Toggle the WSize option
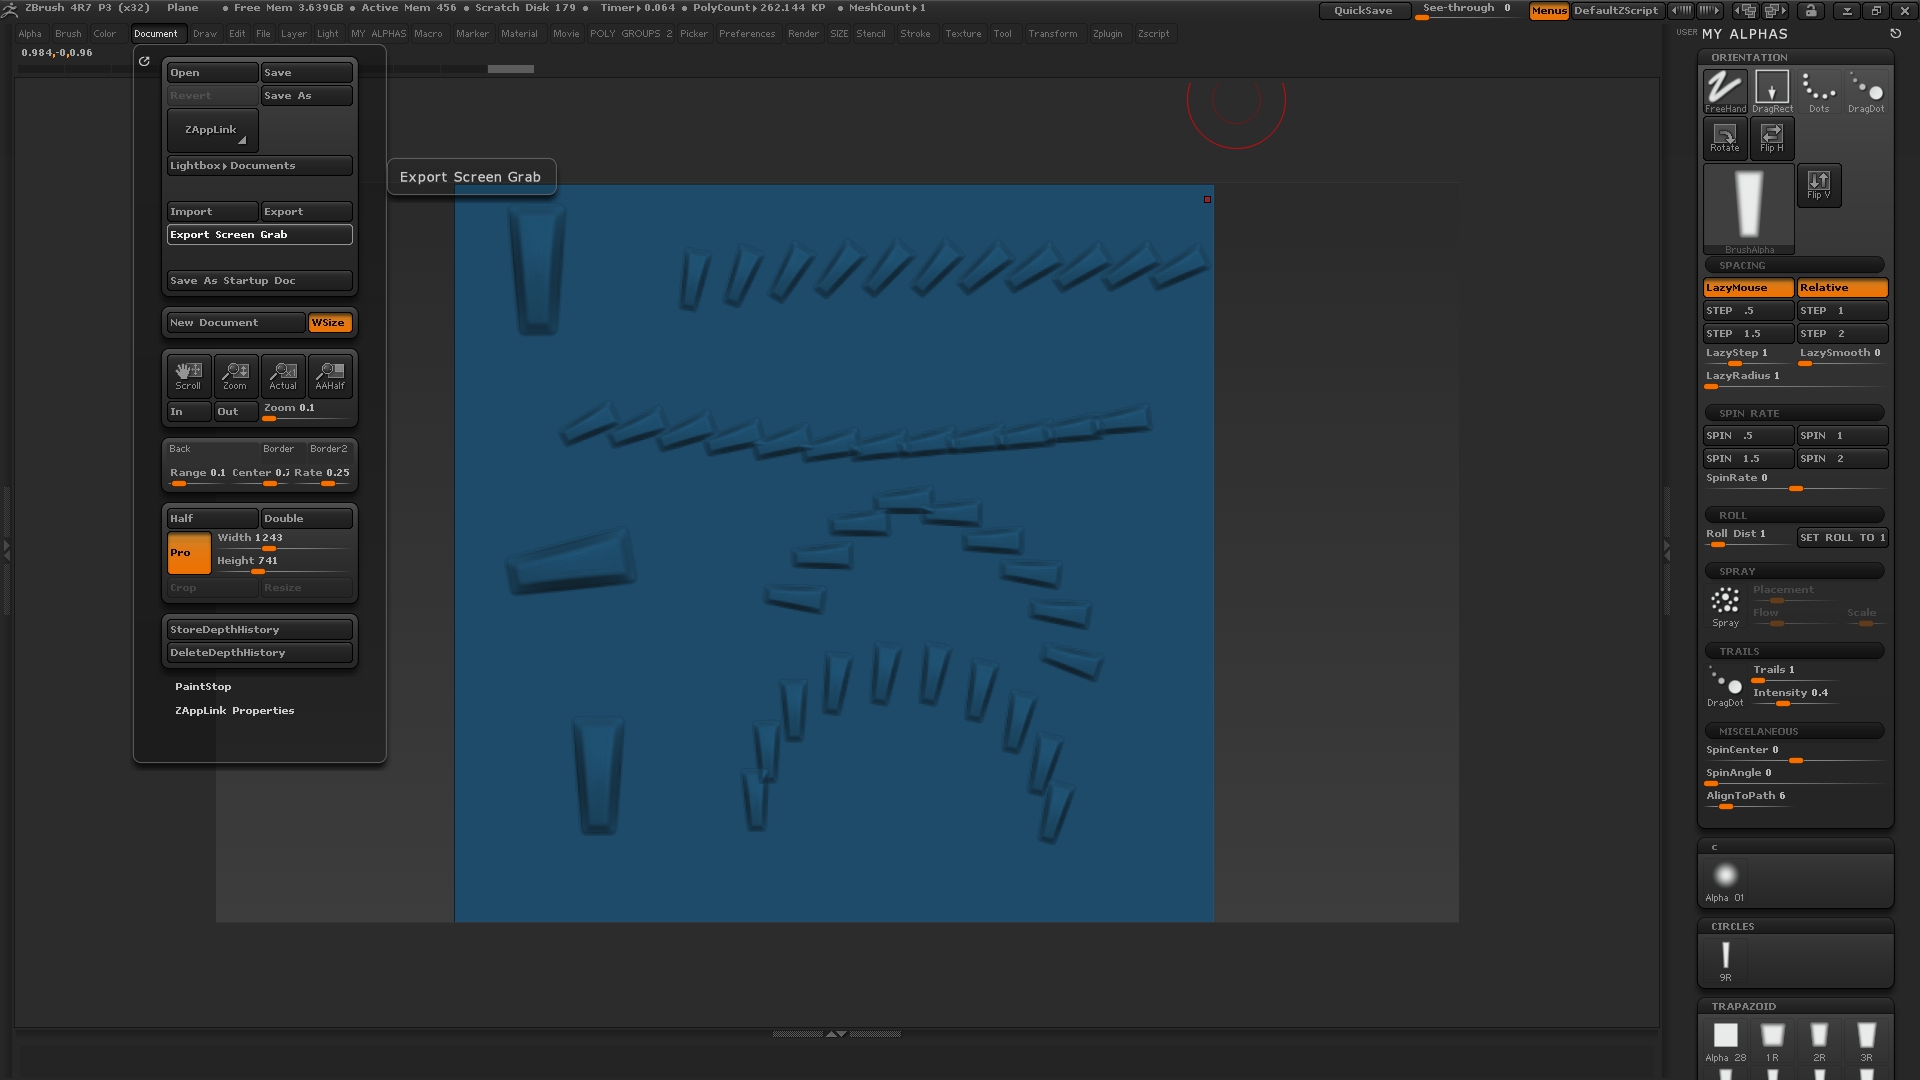This screenshot has width=1920, height=1080. click(x=330, y=322)
